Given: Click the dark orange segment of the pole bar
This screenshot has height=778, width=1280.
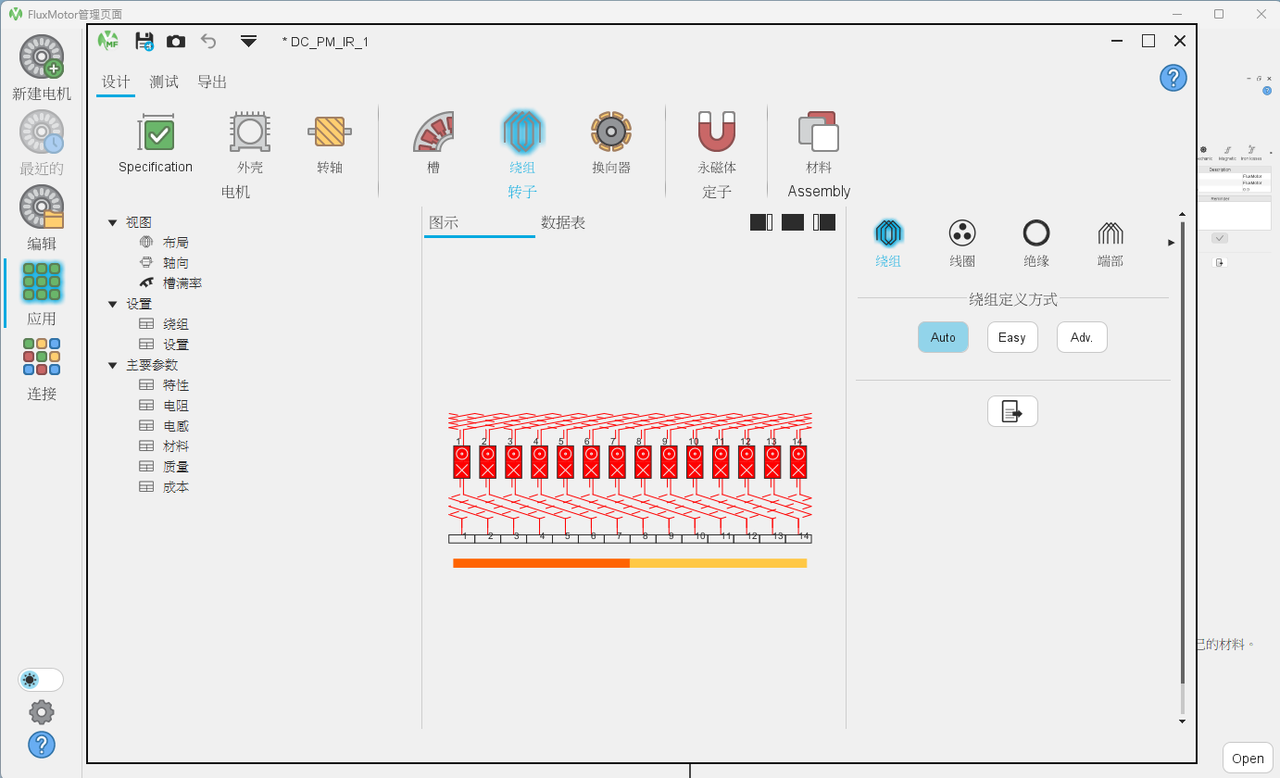Looking at the screenshot, I should (x=541, y=563).
